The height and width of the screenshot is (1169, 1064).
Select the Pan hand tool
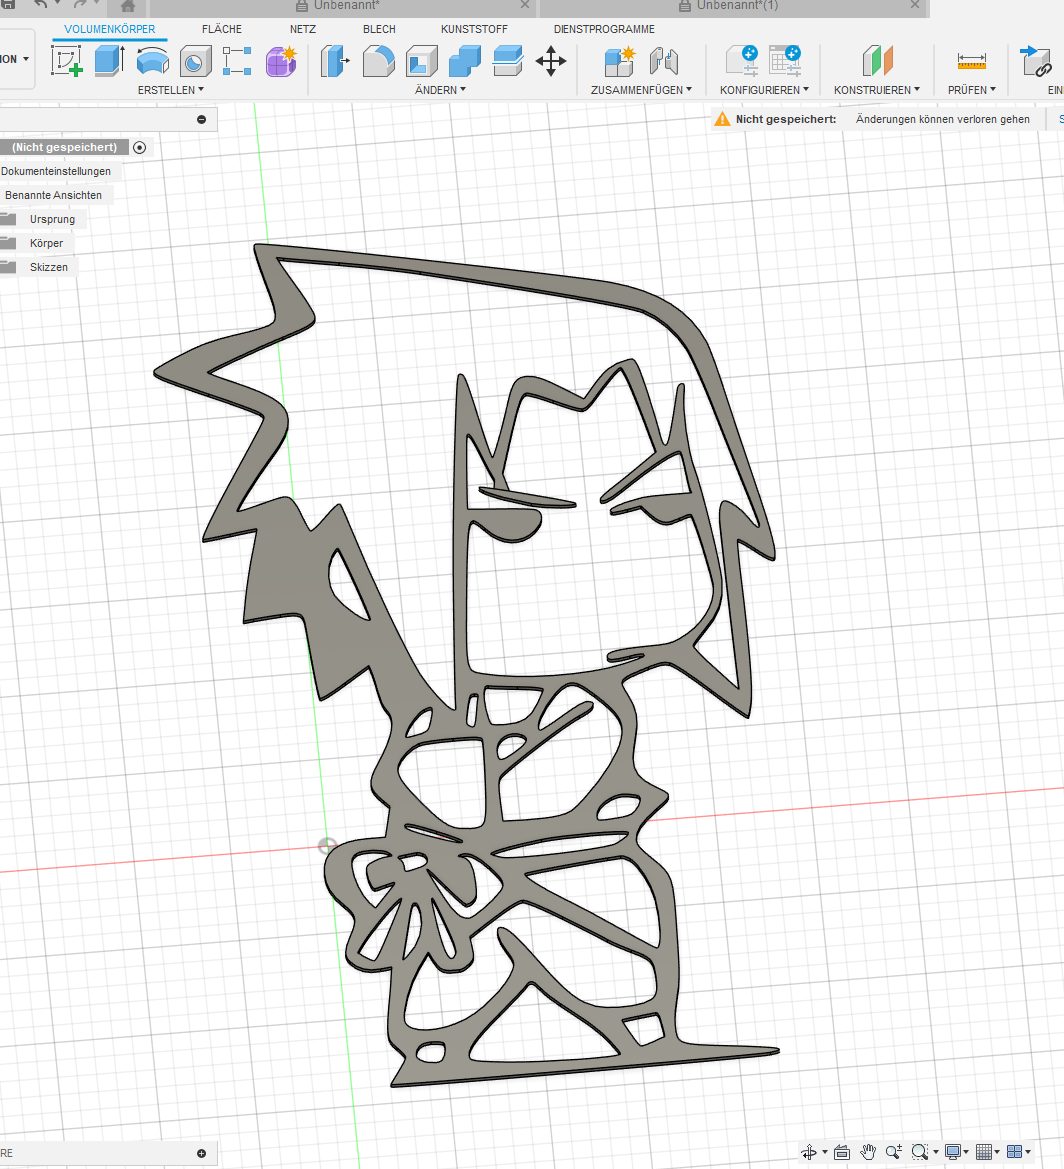868,1153
